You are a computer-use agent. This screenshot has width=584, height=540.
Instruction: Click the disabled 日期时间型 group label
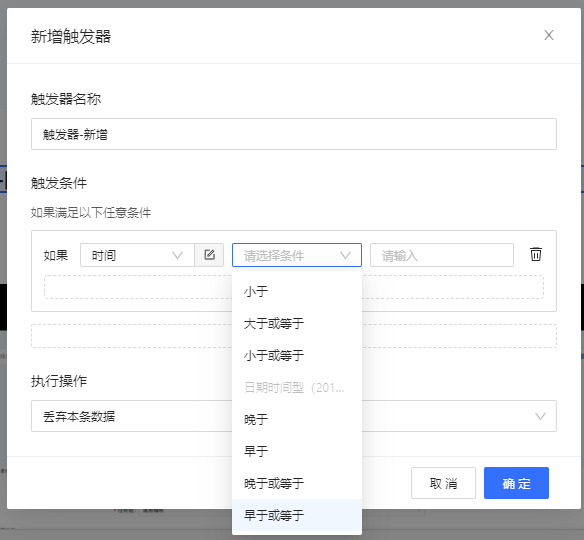pos(294,388)
